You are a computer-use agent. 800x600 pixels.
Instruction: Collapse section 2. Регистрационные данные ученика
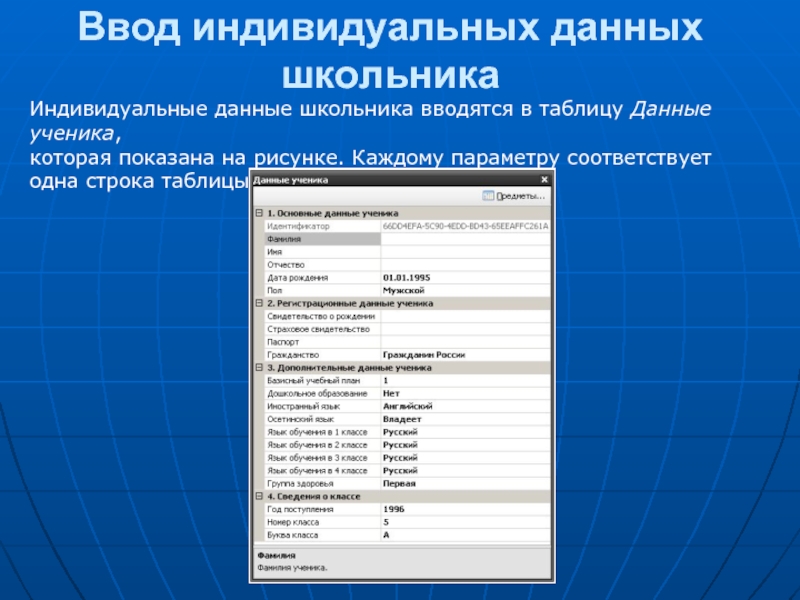click(x=259, y=303)
